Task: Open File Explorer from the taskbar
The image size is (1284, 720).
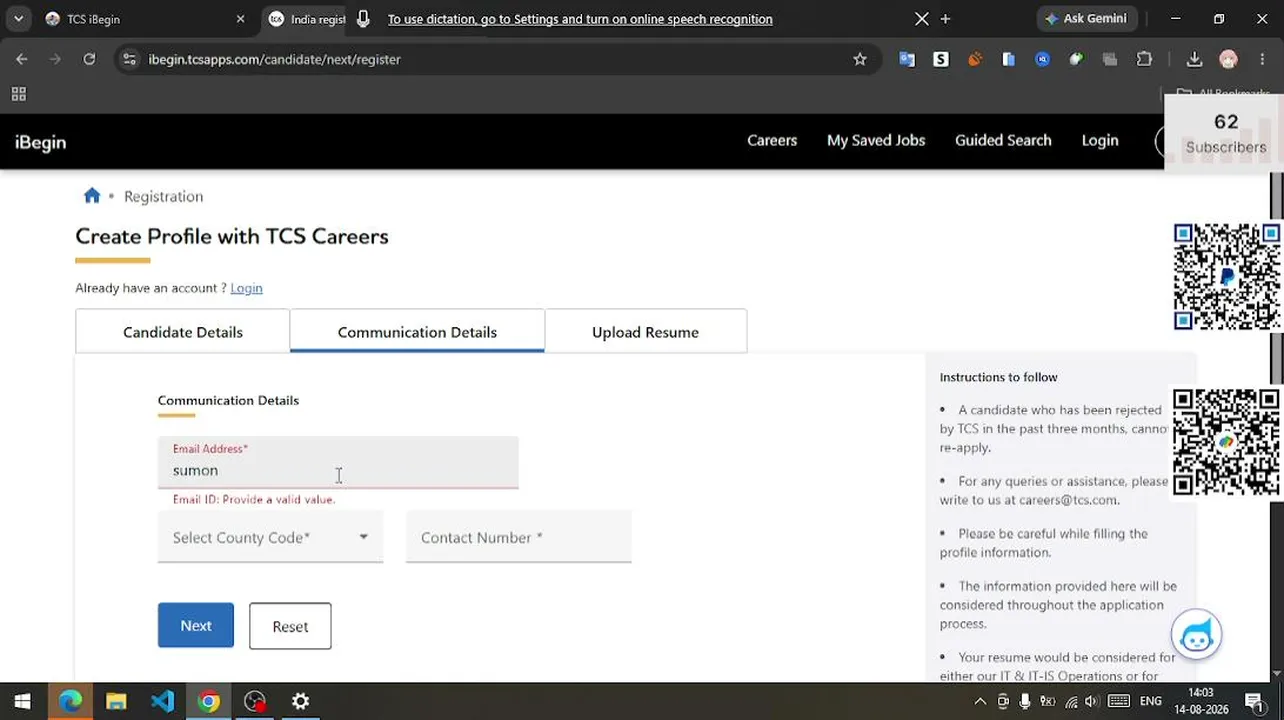Action: coord(116,701)
